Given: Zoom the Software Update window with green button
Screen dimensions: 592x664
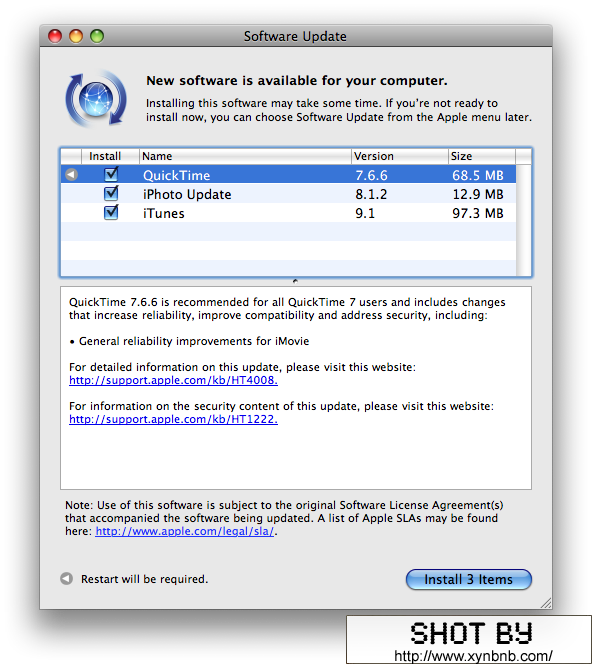Looking at the screenshot, I should (x=97, y=36).
